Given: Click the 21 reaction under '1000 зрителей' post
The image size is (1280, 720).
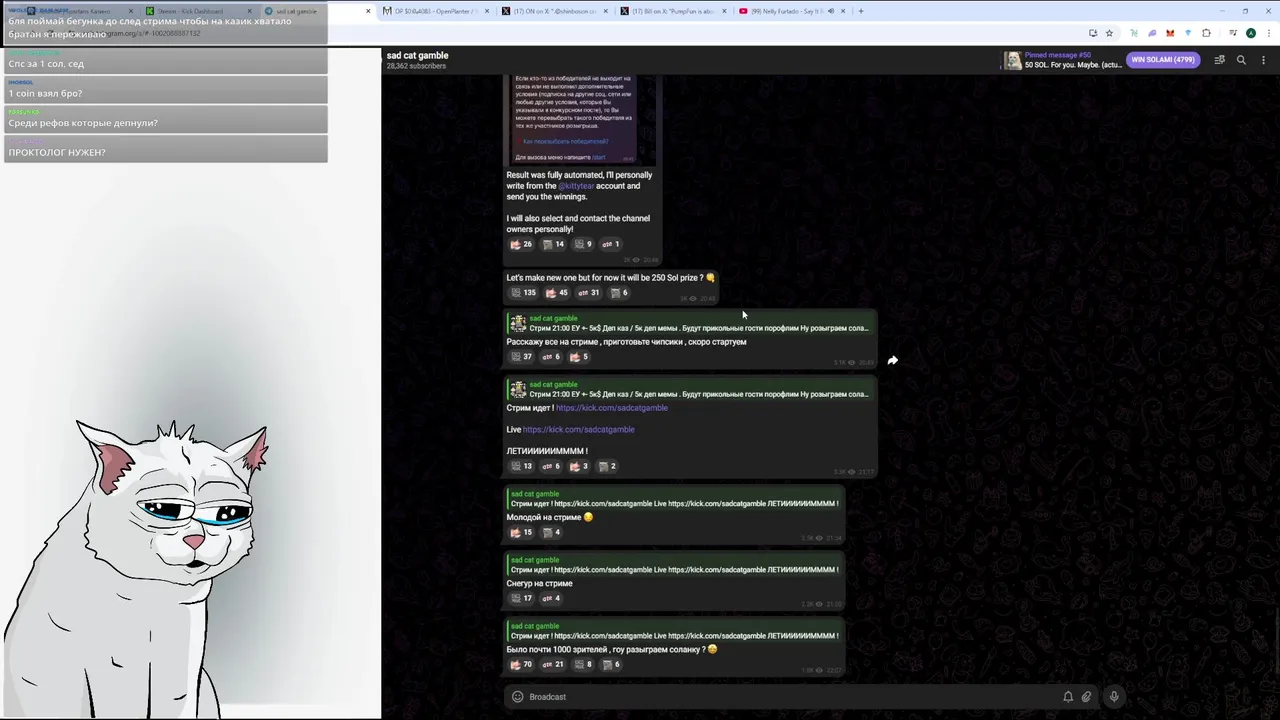Looking at the screenshot, I should [x=553, y=664].
